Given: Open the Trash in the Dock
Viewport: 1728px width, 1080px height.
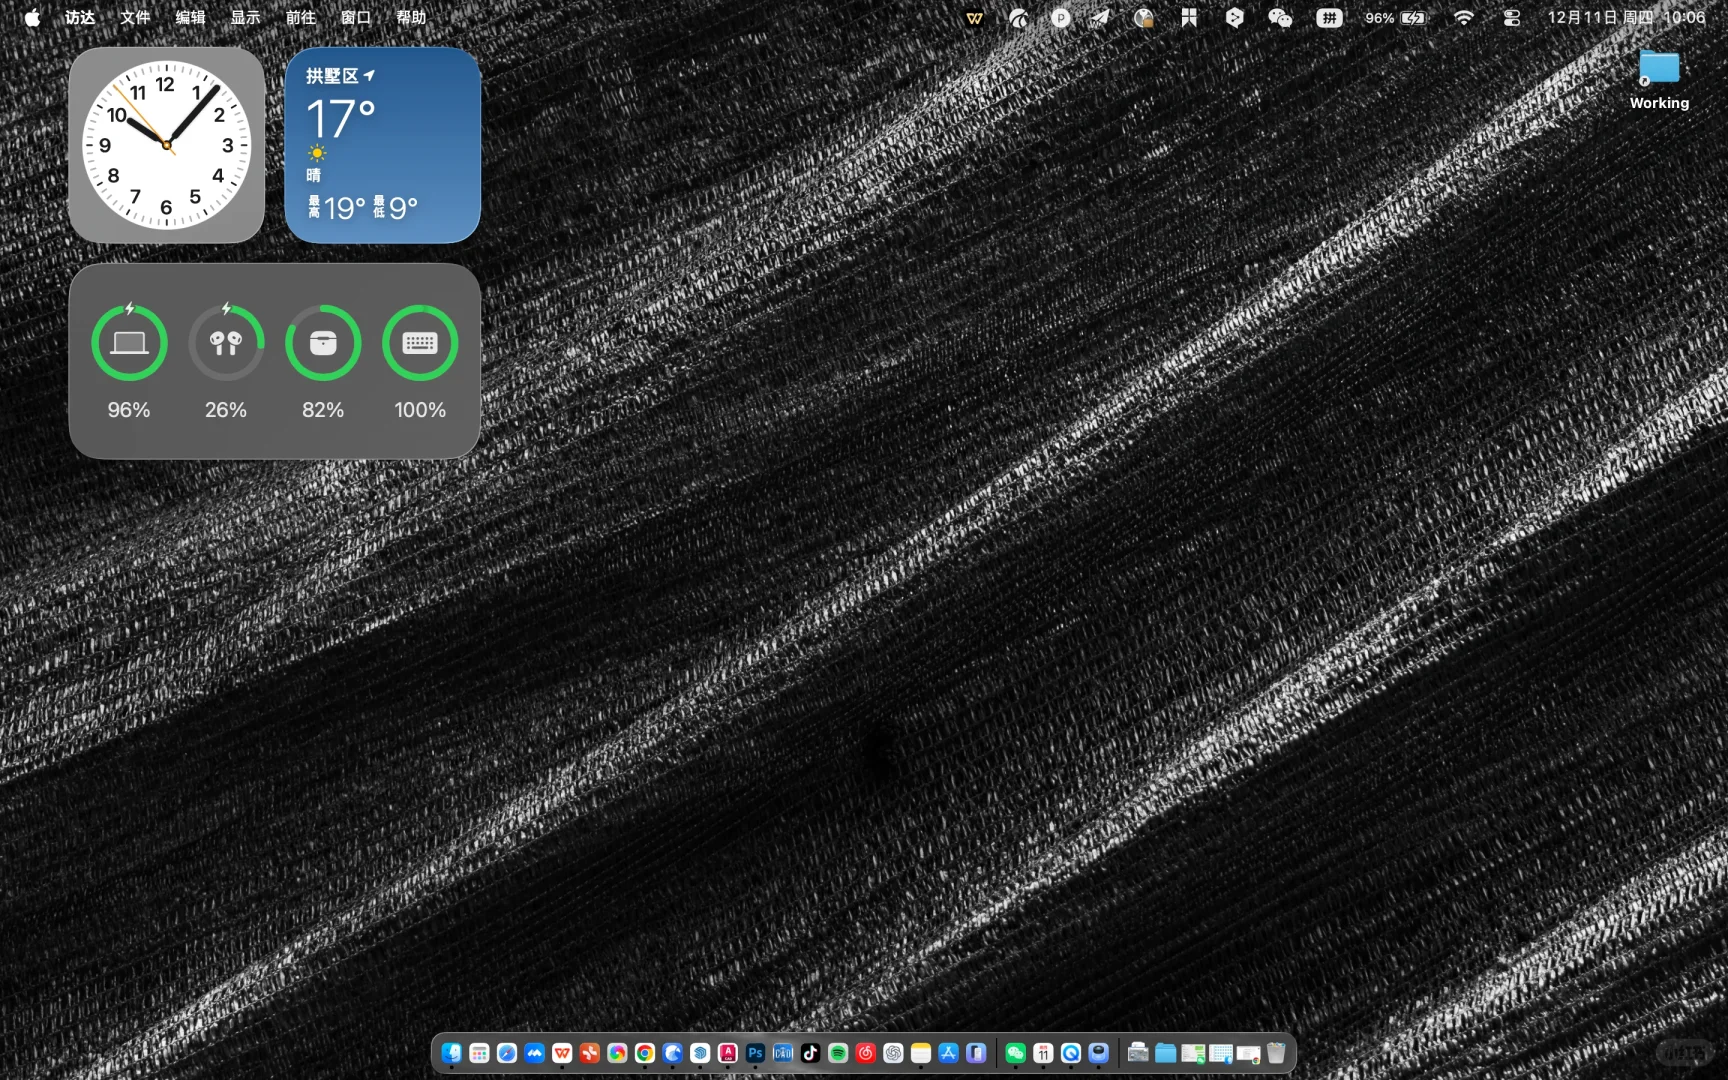Looking at the screenshot, I should (1276, 1053).
